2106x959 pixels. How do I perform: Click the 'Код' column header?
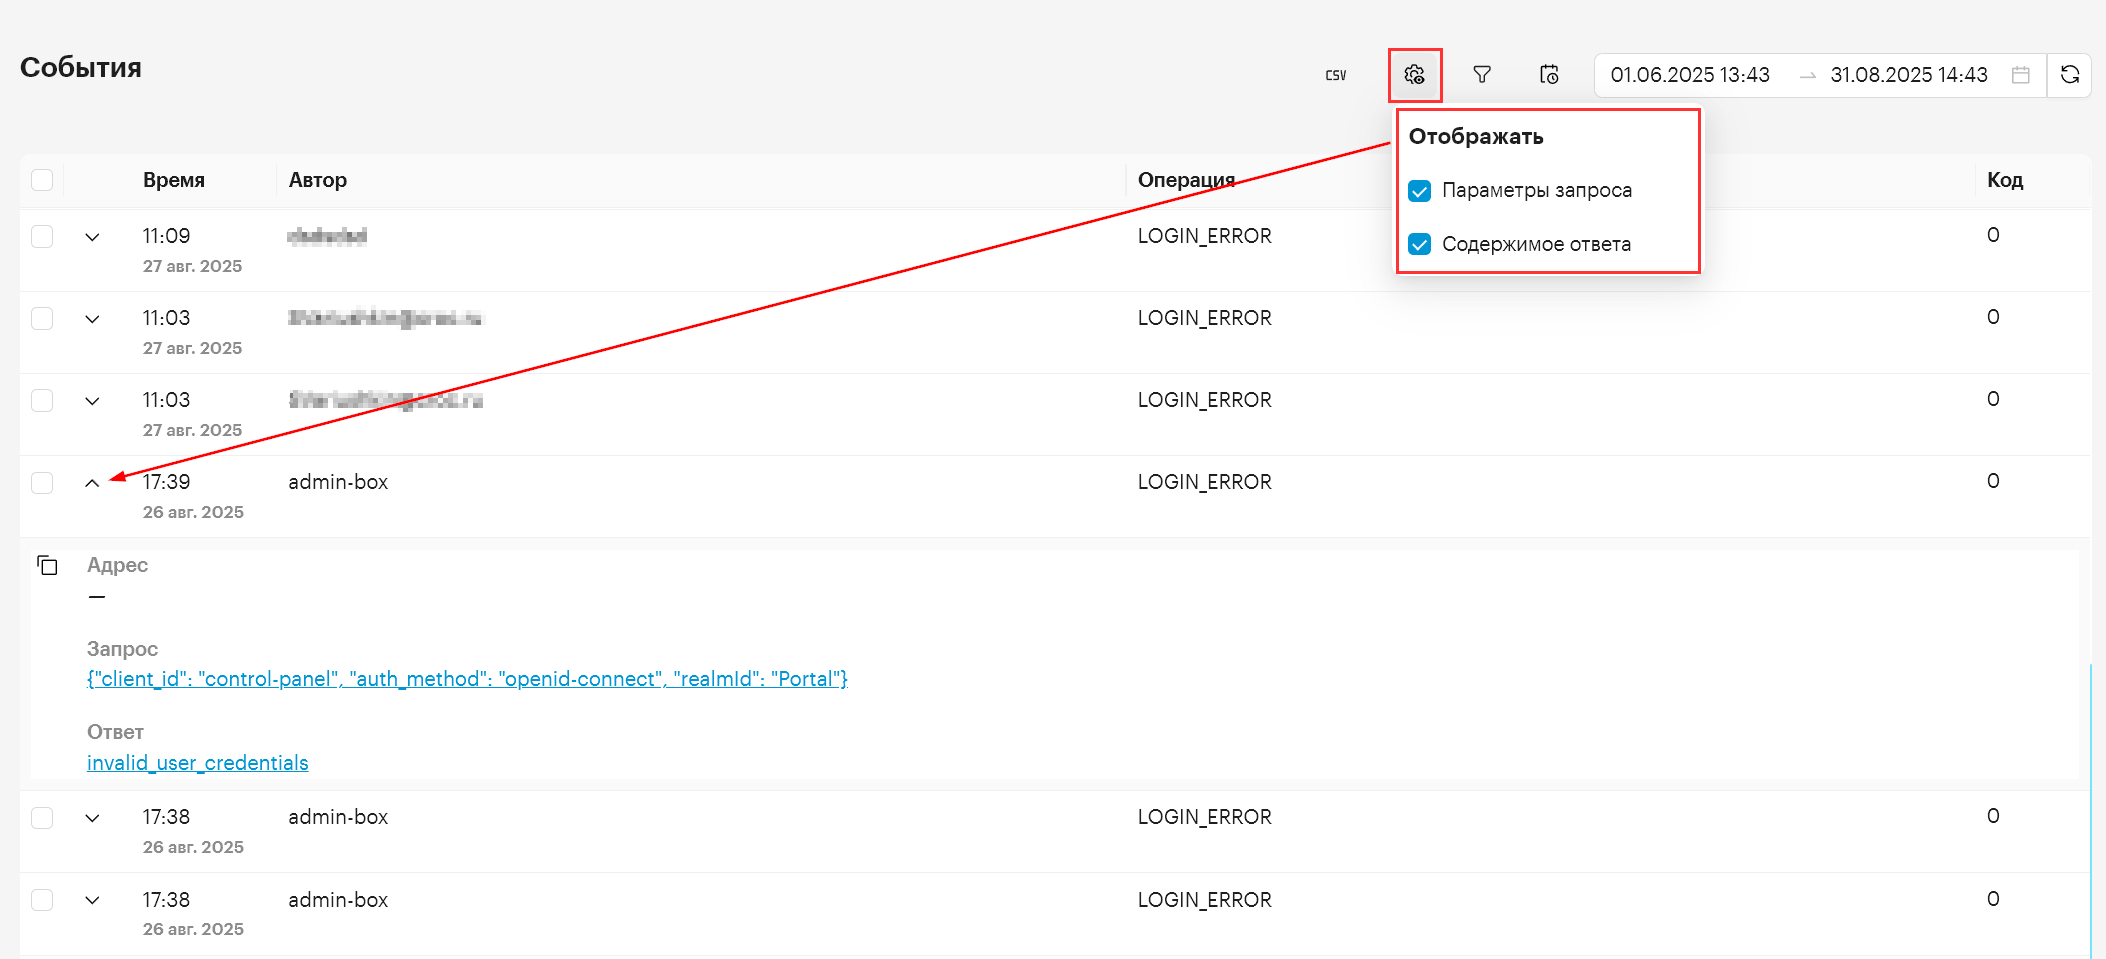pos(2005,180)
